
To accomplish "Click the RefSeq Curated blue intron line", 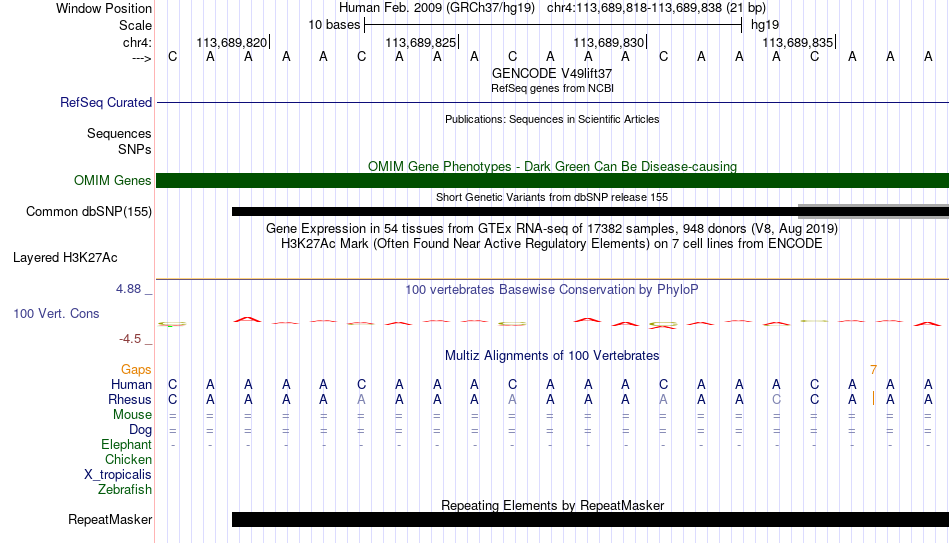I will (x=553, y=102).
